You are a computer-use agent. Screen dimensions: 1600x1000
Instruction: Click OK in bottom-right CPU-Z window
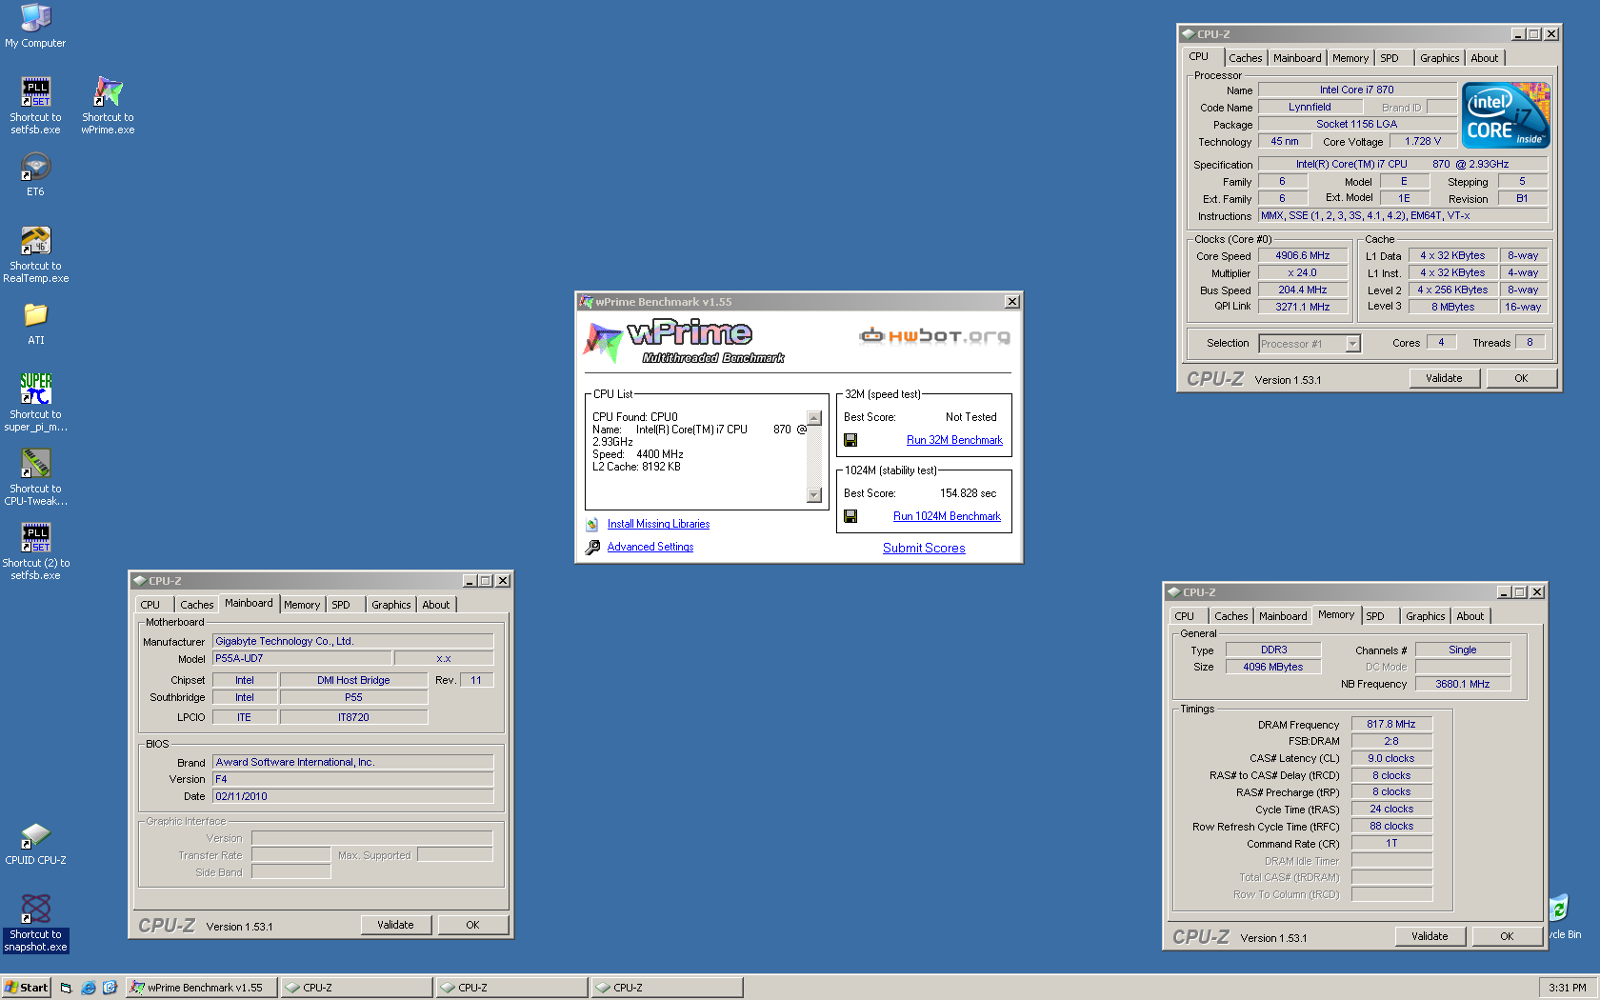click(x=1507, y=937)
